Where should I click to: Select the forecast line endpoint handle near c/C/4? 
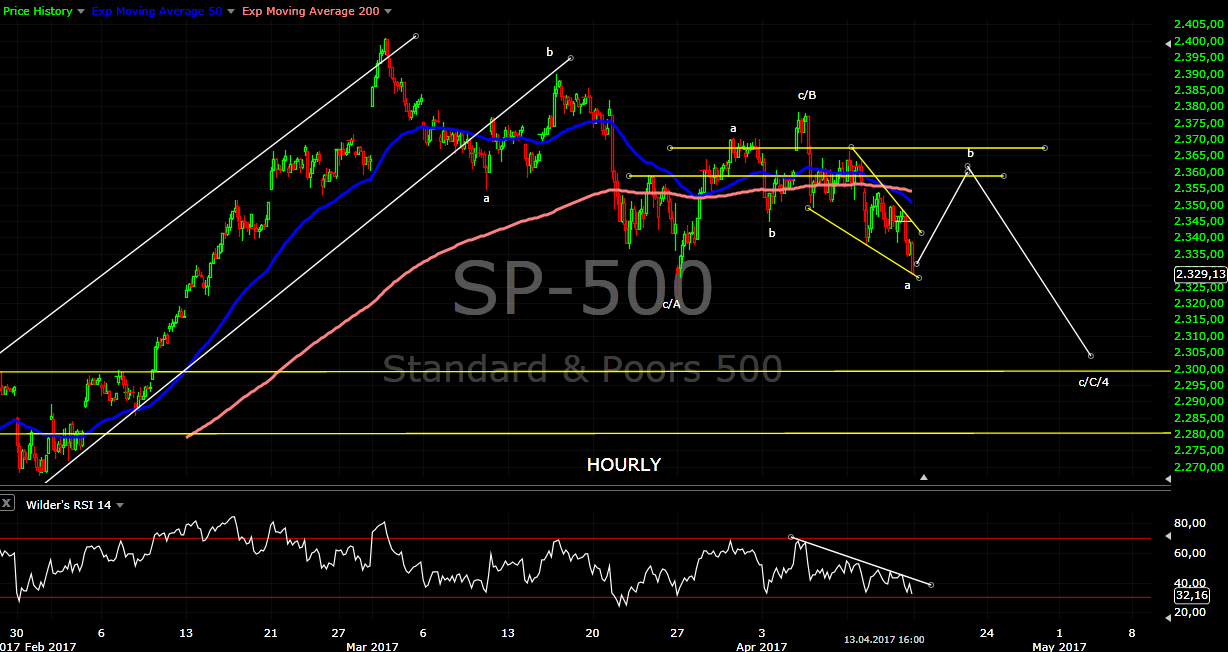point(1090,356)
